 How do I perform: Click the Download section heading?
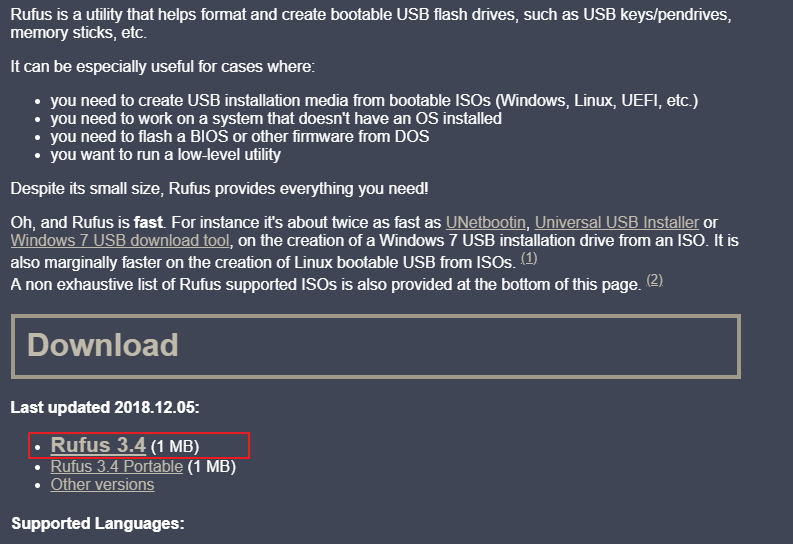pos(103,345)
